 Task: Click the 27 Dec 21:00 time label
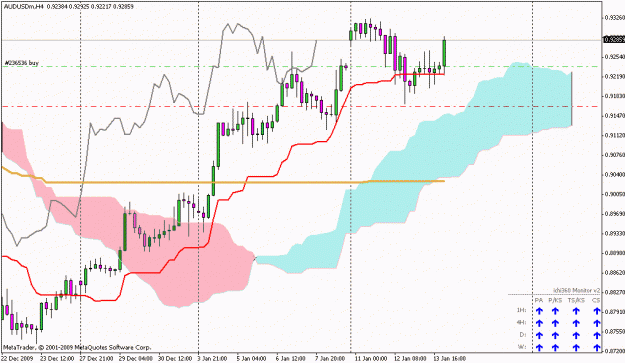(96, 359)
